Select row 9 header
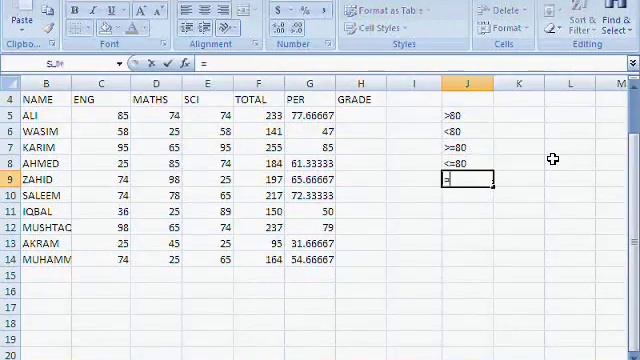 click(x=10, y=180)
